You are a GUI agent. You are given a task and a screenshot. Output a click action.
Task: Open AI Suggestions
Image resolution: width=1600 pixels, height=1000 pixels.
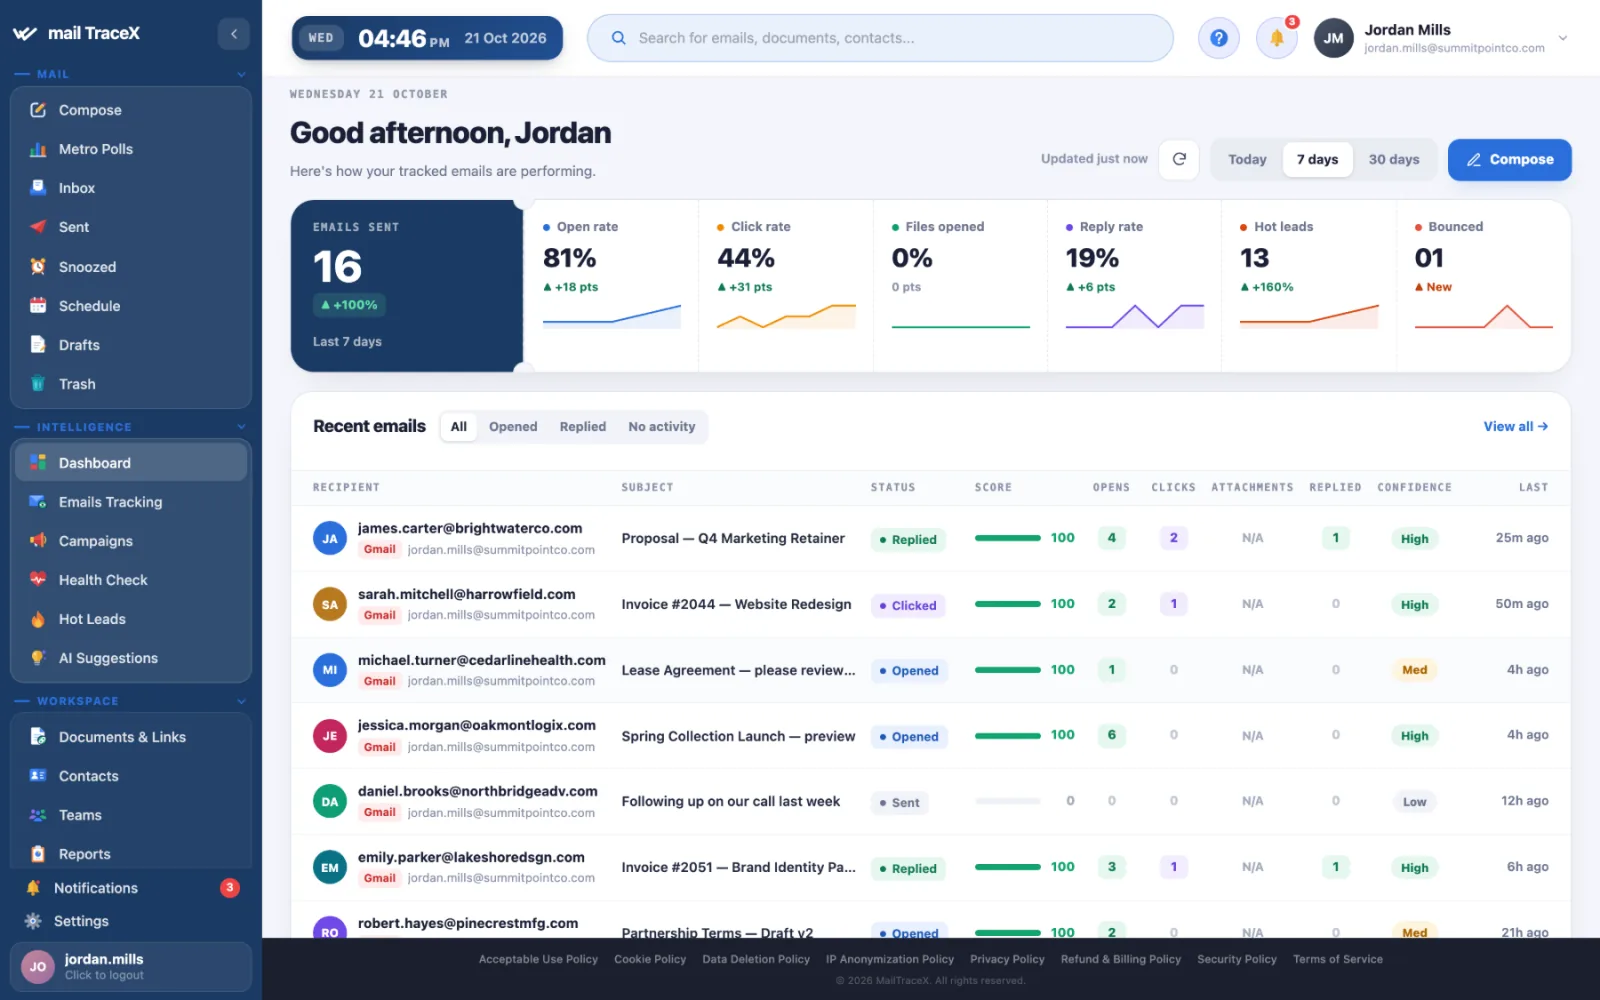pos(130,658)
